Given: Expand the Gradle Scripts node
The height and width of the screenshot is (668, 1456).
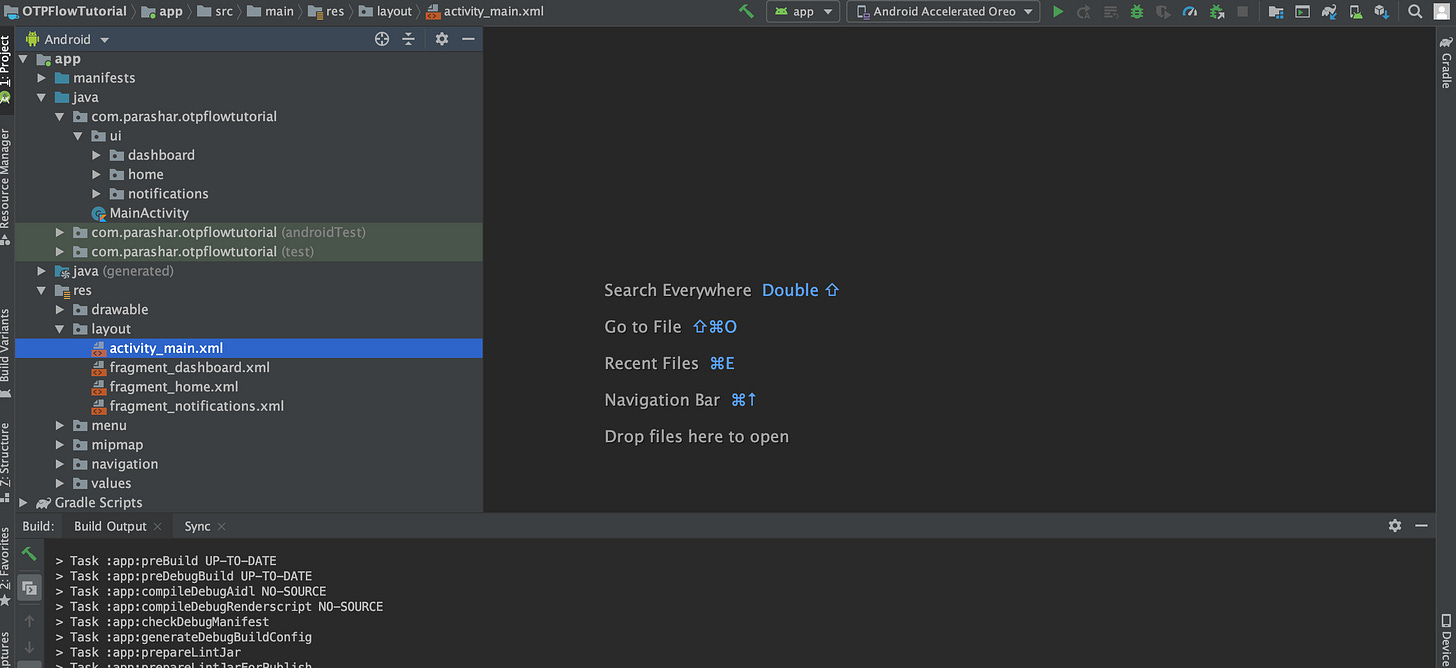Looking at the screenshot, I should pos(23,502).
